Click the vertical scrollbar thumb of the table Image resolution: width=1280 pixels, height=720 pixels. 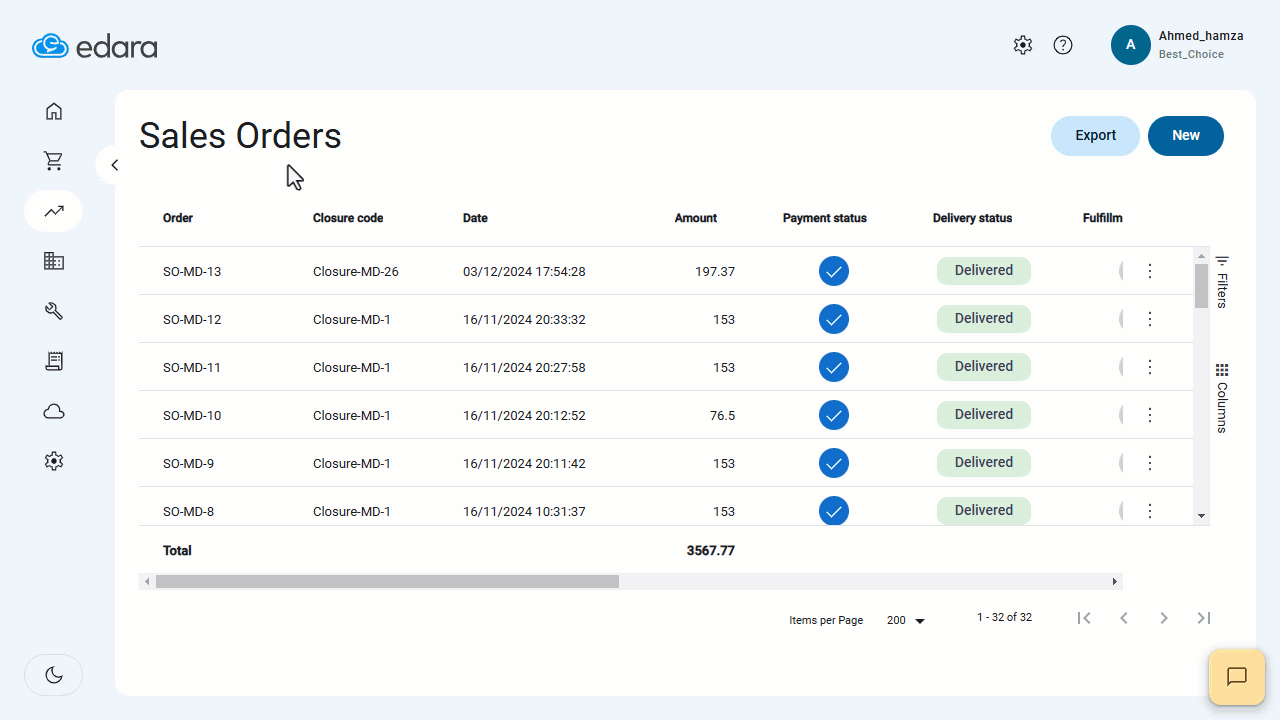[1201, 286]
